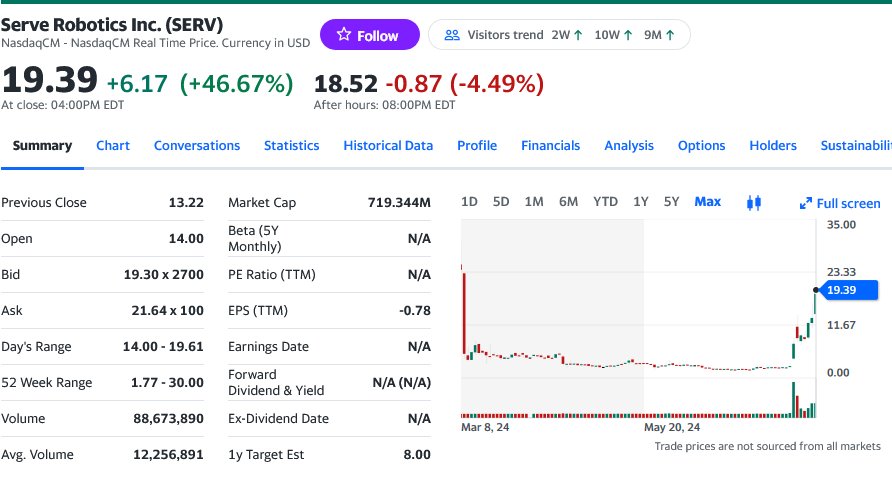892x481 pixels.
Task: Click Day's Range value 14.00 - 19.61
Action: 163,346
